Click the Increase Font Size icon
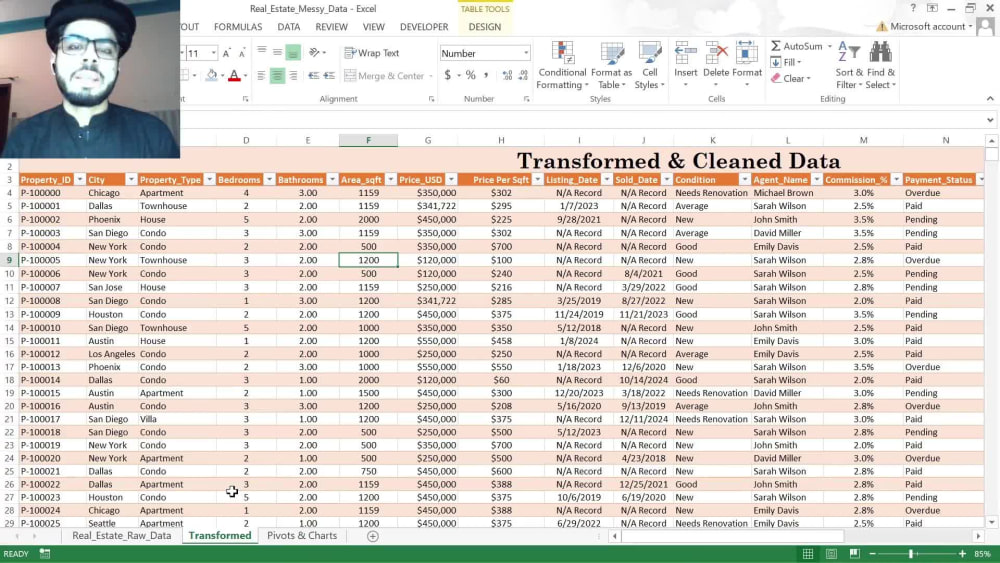 click(226, 54)
